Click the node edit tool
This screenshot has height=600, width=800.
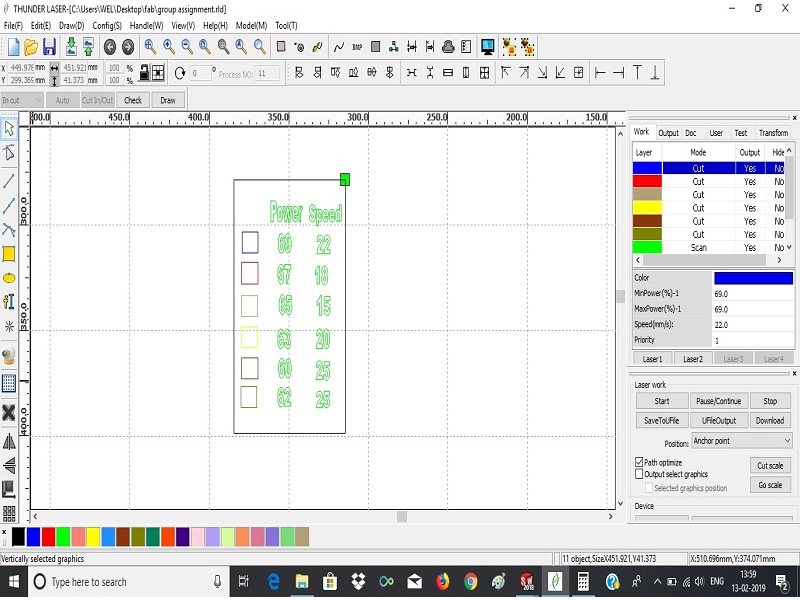(9, 153)
